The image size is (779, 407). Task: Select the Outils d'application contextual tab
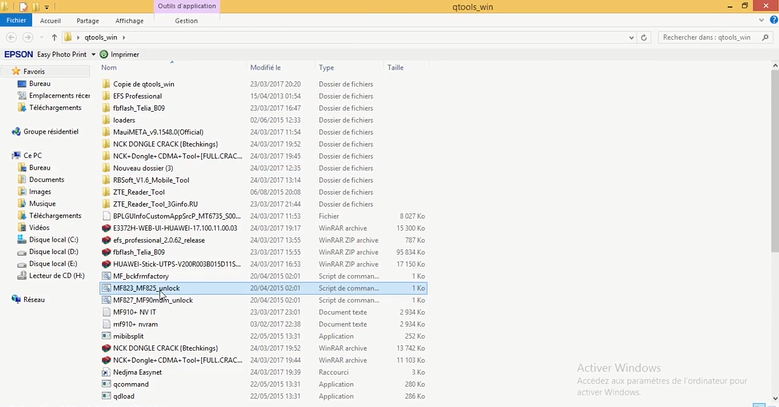point(187,6)
